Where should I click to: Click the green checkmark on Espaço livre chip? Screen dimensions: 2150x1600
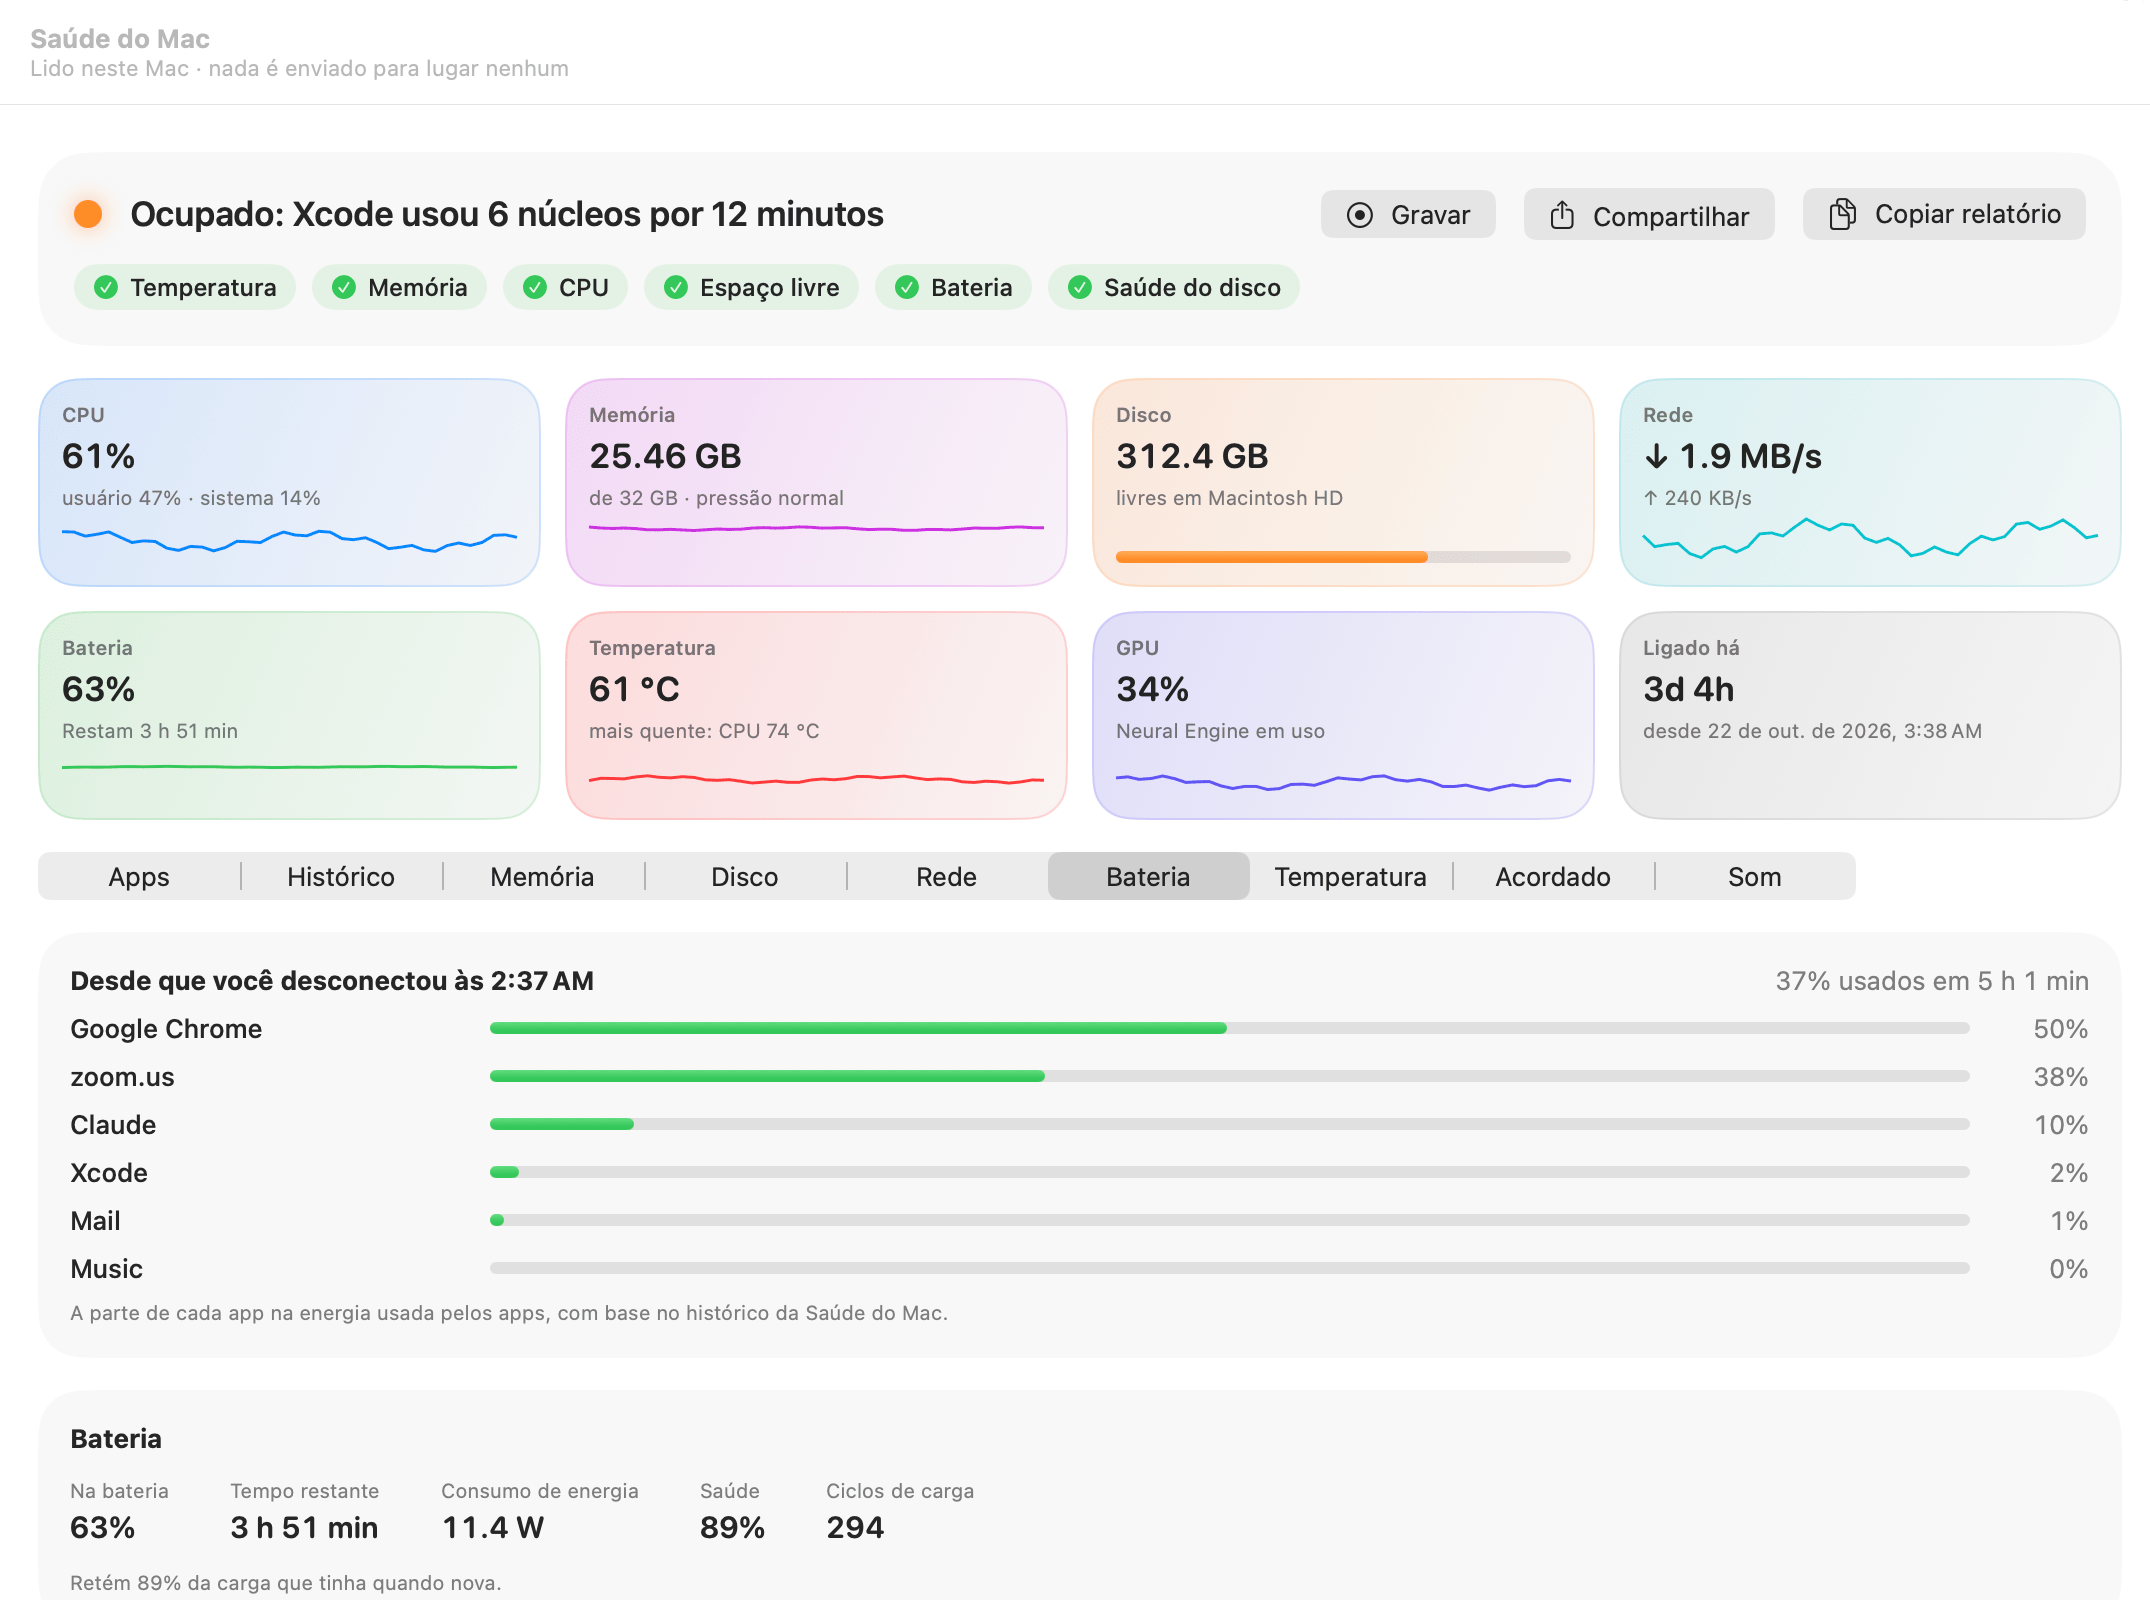676,288
